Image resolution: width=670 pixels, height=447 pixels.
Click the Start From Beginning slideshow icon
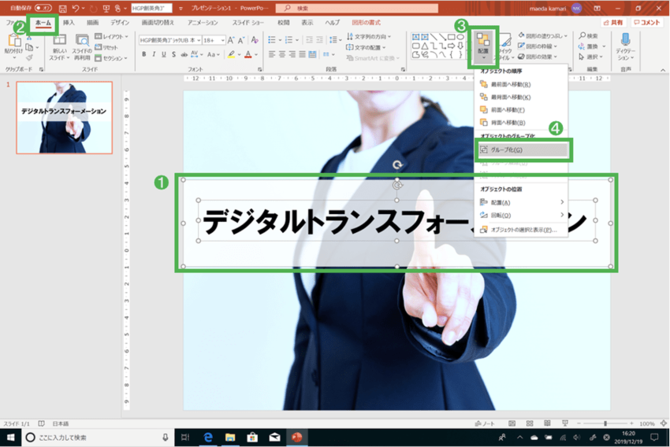click(106, 9)
